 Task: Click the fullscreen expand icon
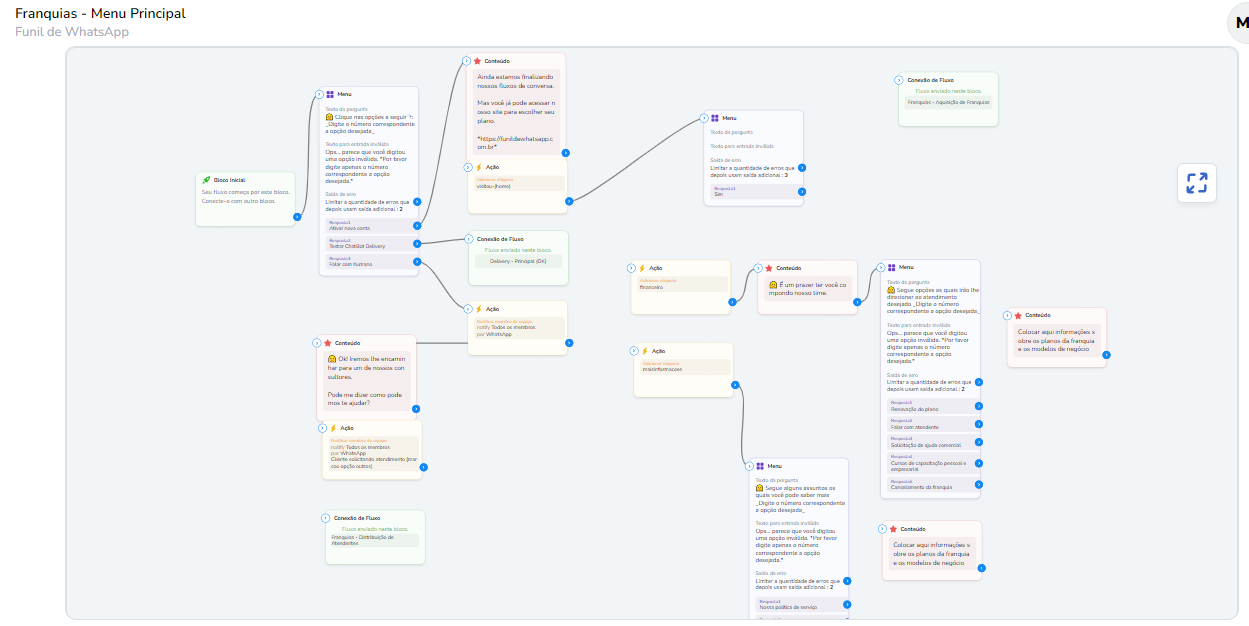click(1196, 183)
